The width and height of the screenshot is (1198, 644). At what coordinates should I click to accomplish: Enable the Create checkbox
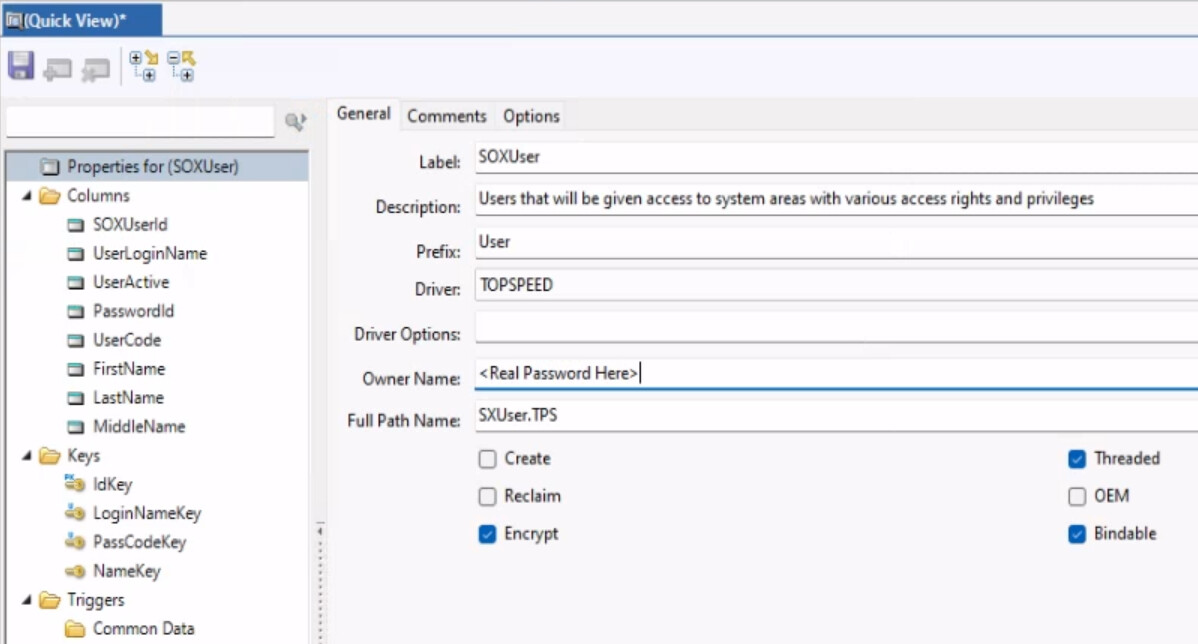487,459
